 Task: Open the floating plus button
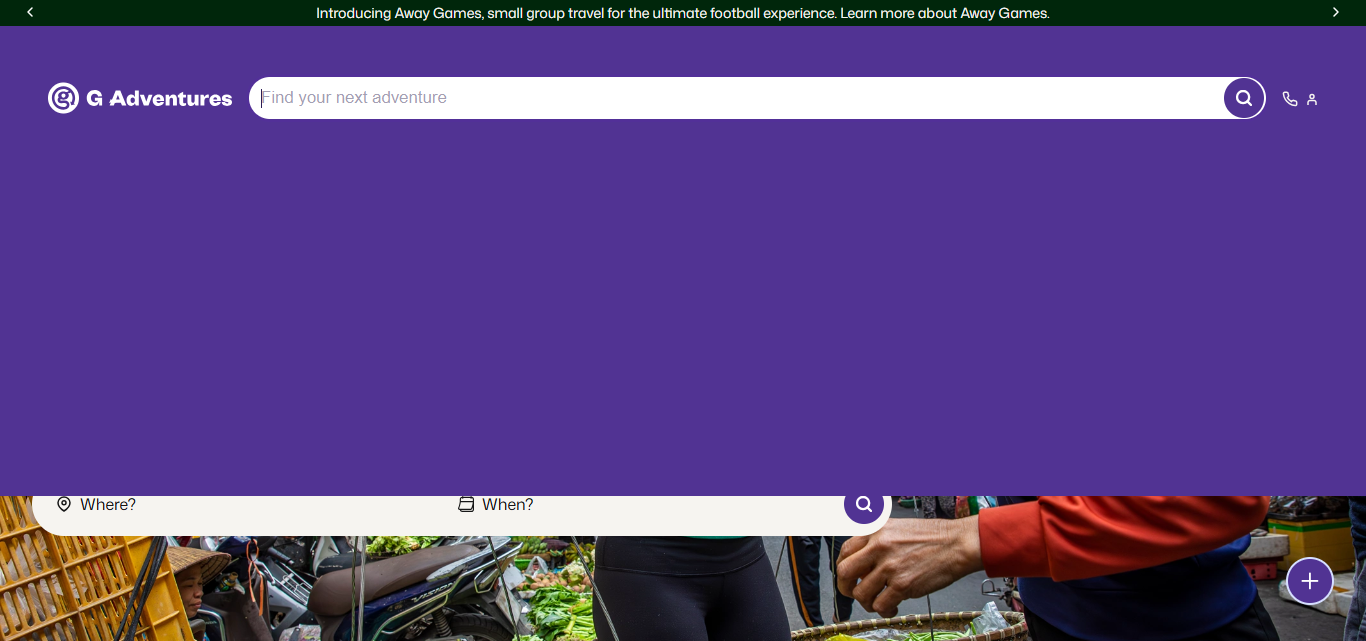[x=1310, y=581]
